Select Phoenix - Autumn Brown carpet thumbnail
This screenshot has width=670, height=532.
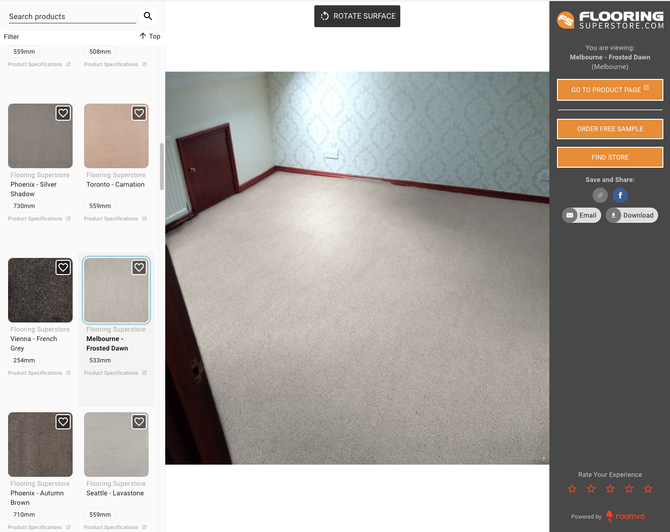[x=40, y=444]
